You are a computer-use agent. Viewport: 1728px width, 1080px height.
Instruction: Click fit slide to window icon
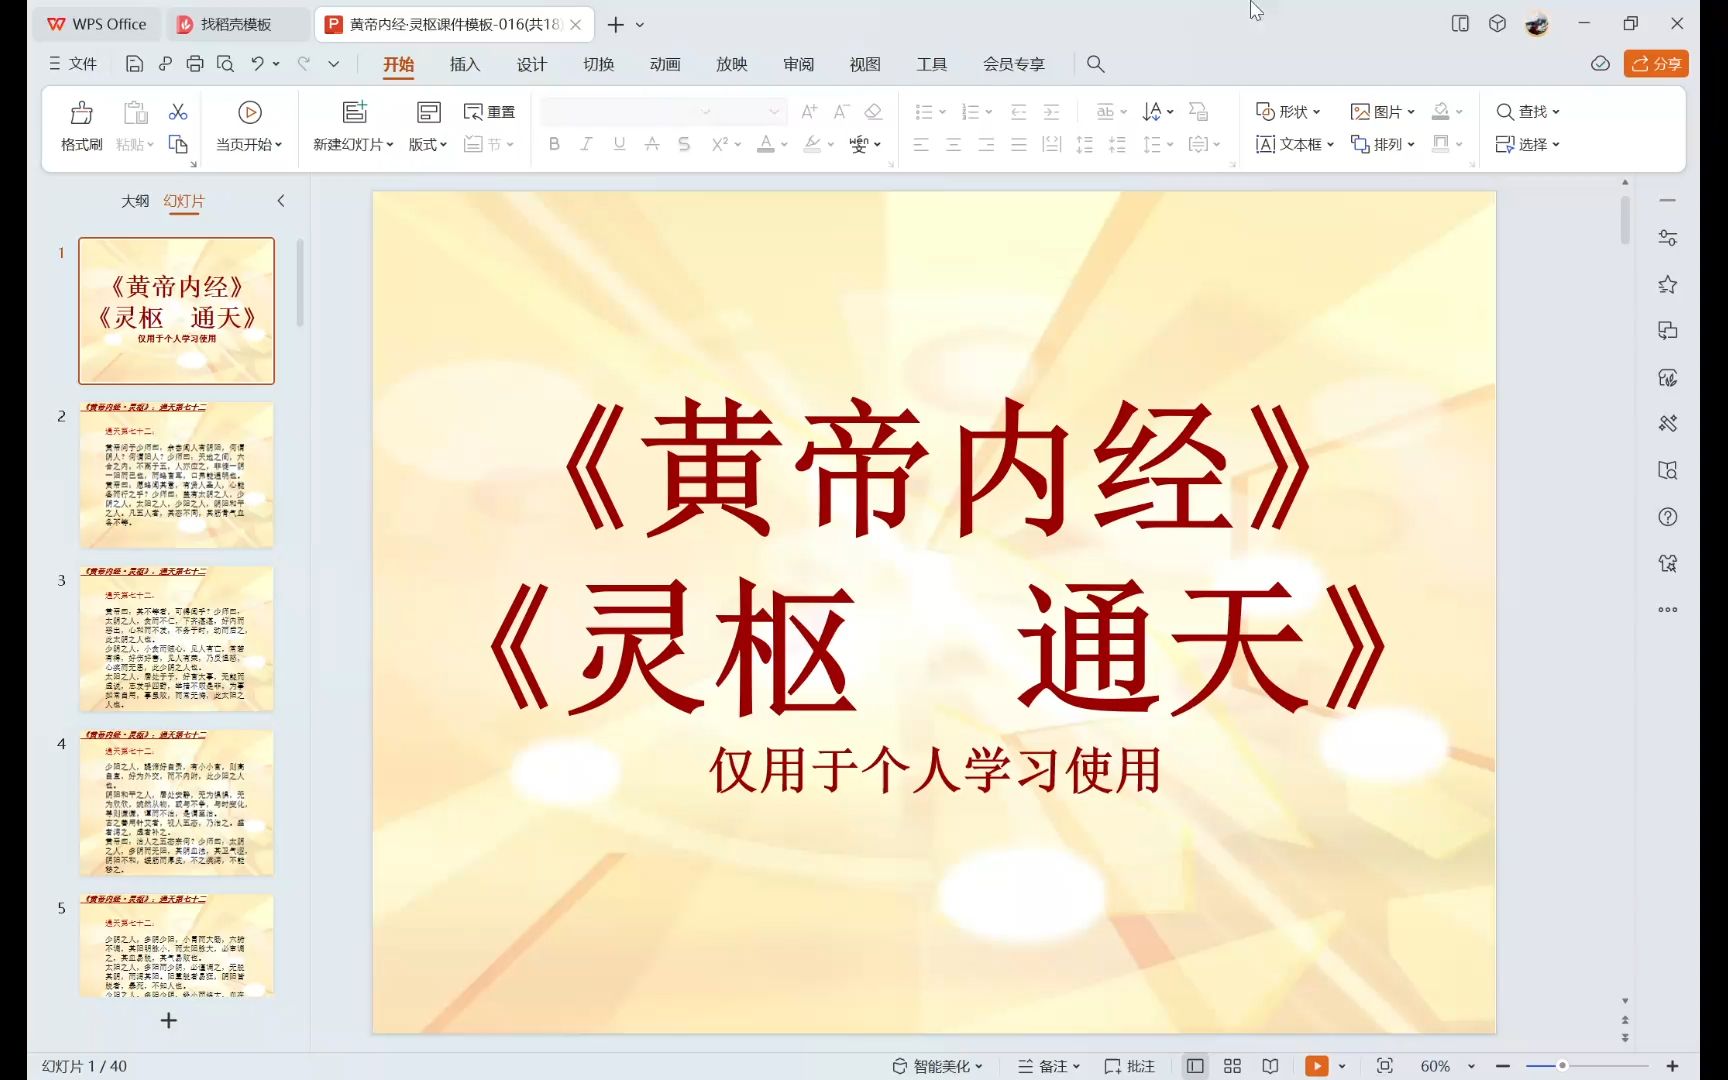click(x=1384, y=1066)
